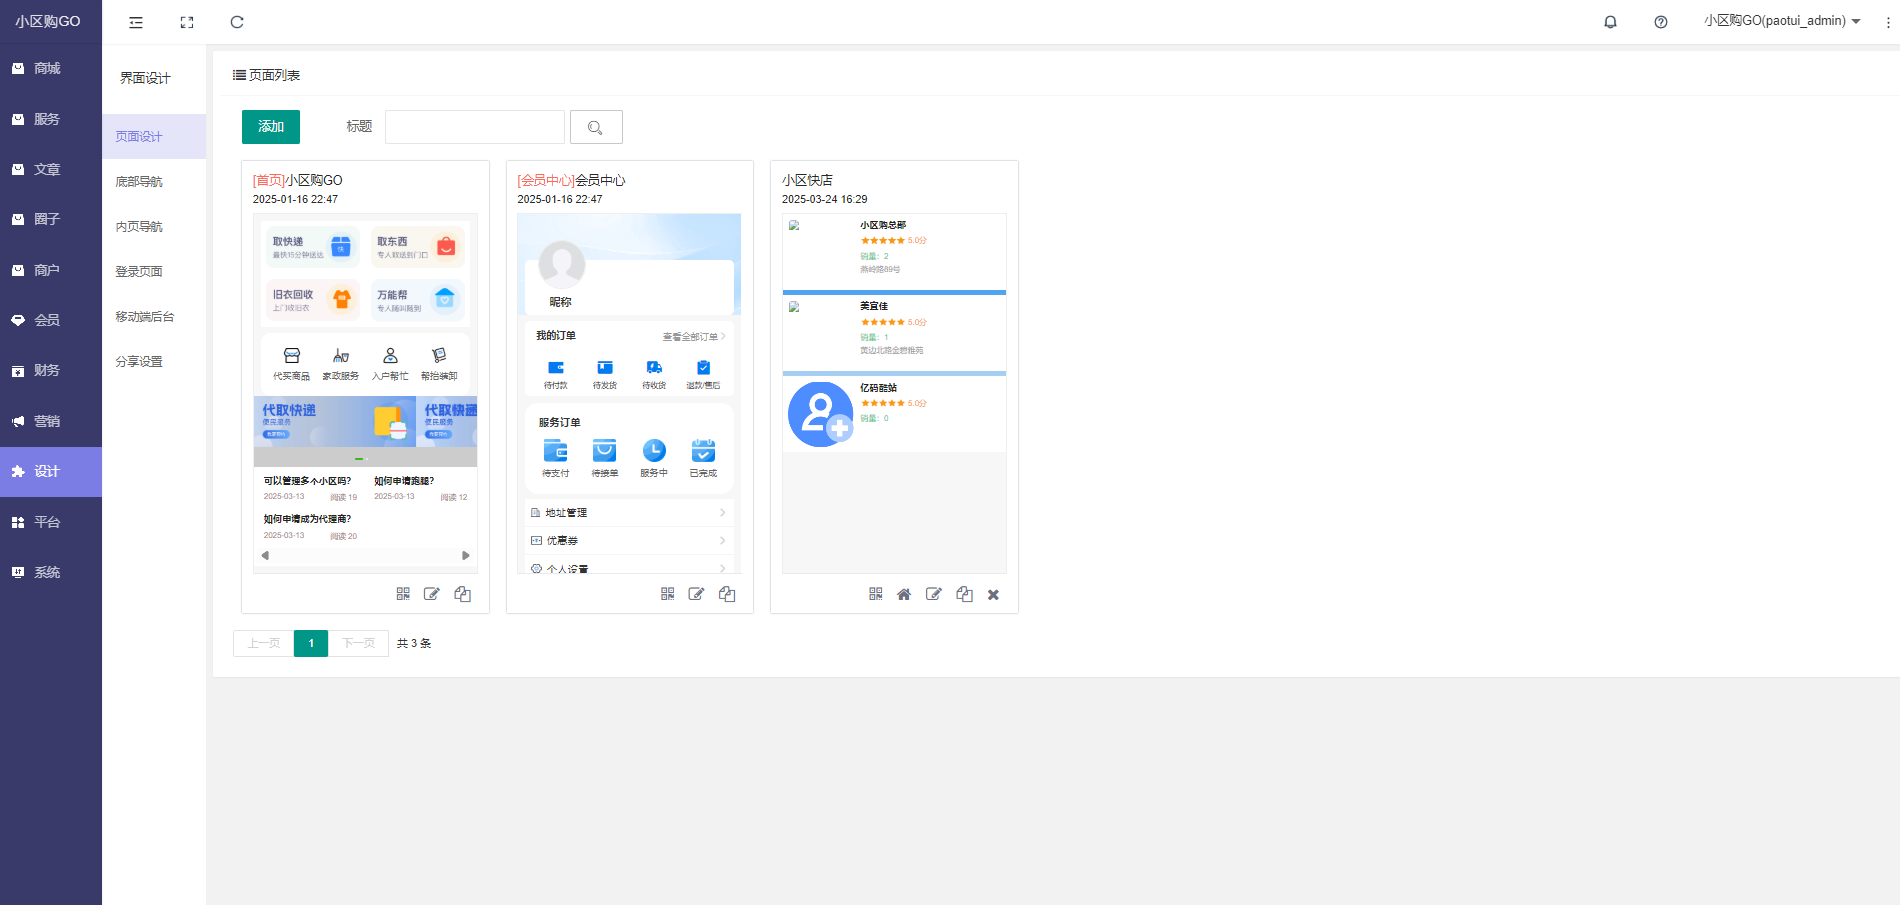This screenshot has width=1900, height=905.
Task: Go to the next page with 下一页
Action: click(x=359, y=643)
